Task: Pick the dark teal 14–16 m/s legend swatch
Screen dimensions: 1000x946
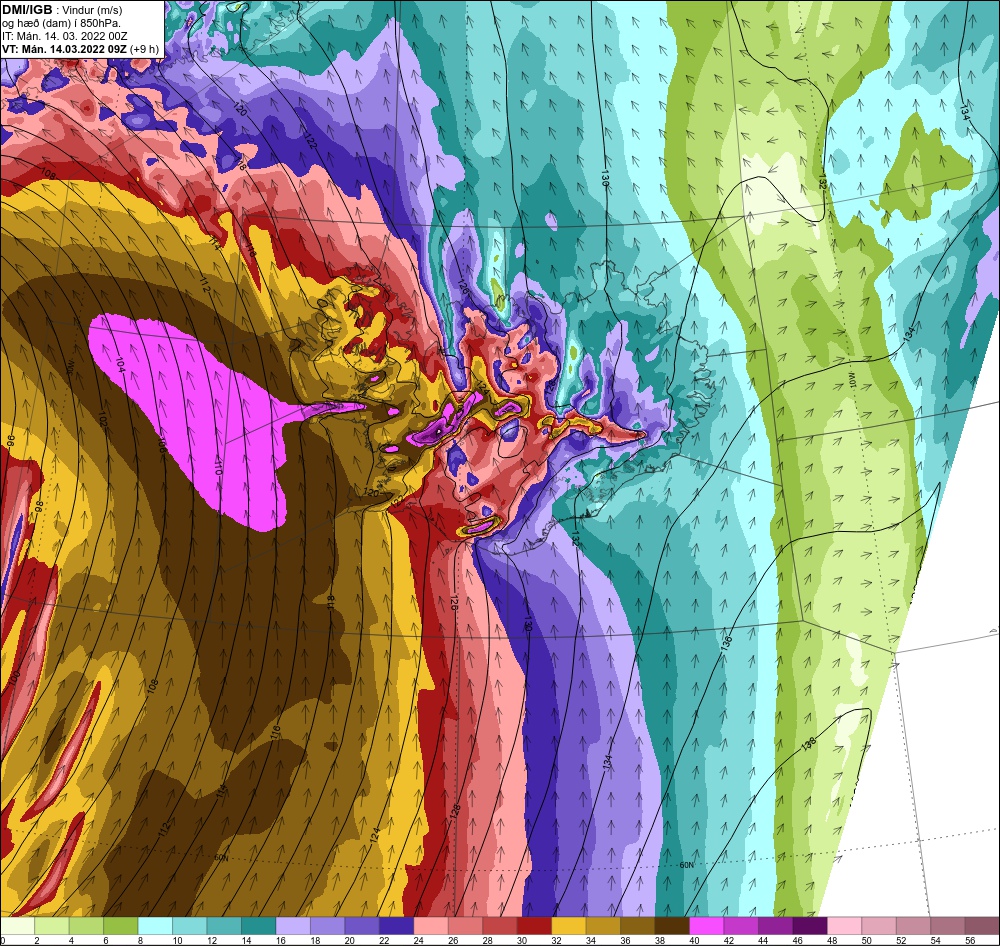Action: click(x=258, y=926)
